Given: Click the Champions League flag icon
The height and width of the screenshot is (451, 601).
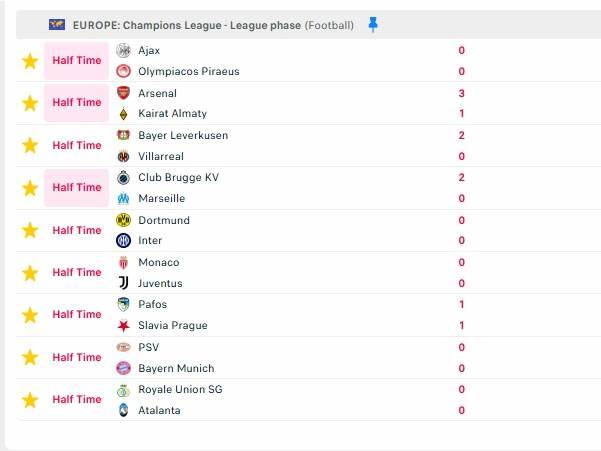Looking at the screenshot, I should pyautogui.click(x=57, y=24).
